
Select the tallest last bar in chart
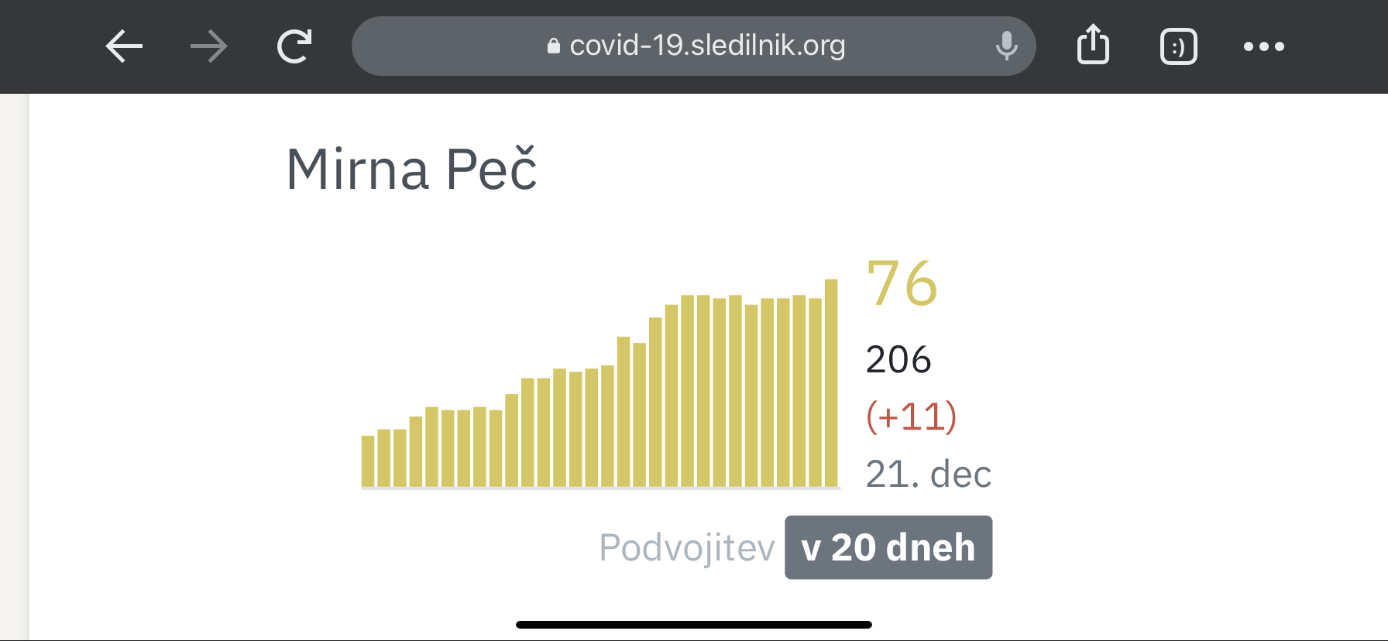[831, 383]
